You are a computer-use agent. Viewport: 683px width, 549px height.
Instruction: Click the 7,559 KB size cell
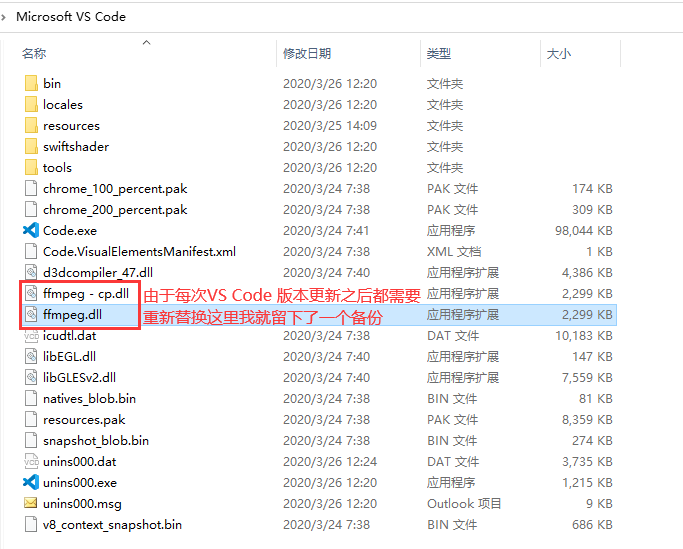click(587, 377)
